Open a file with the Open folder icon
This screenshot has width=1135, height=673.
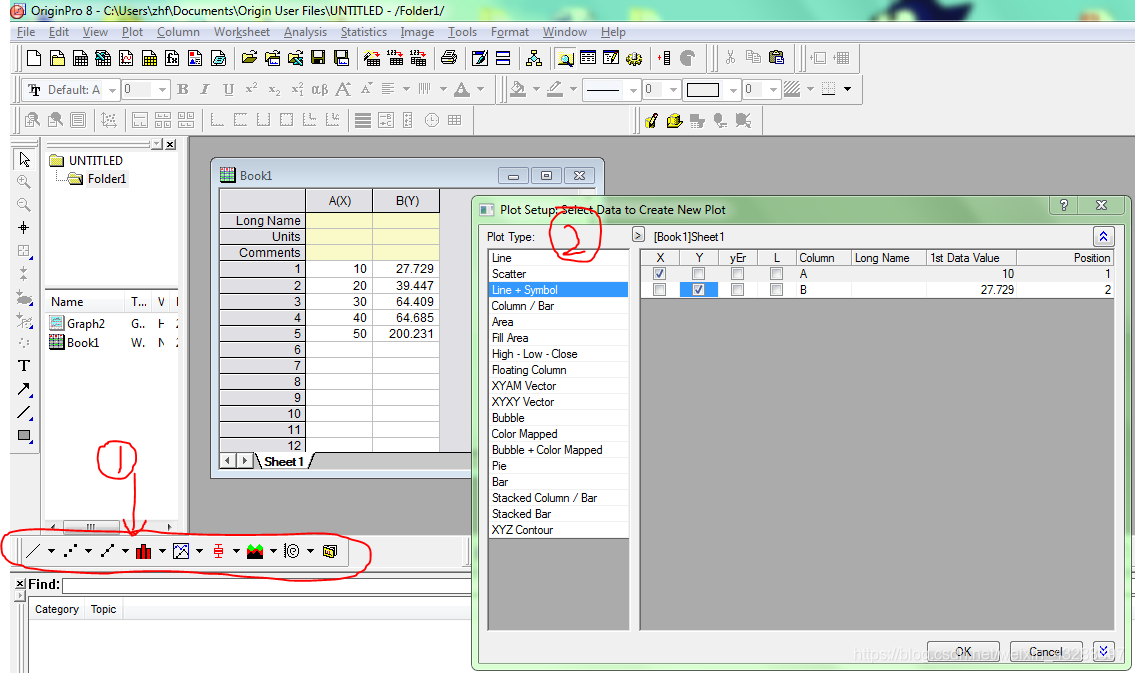point(249,59)
